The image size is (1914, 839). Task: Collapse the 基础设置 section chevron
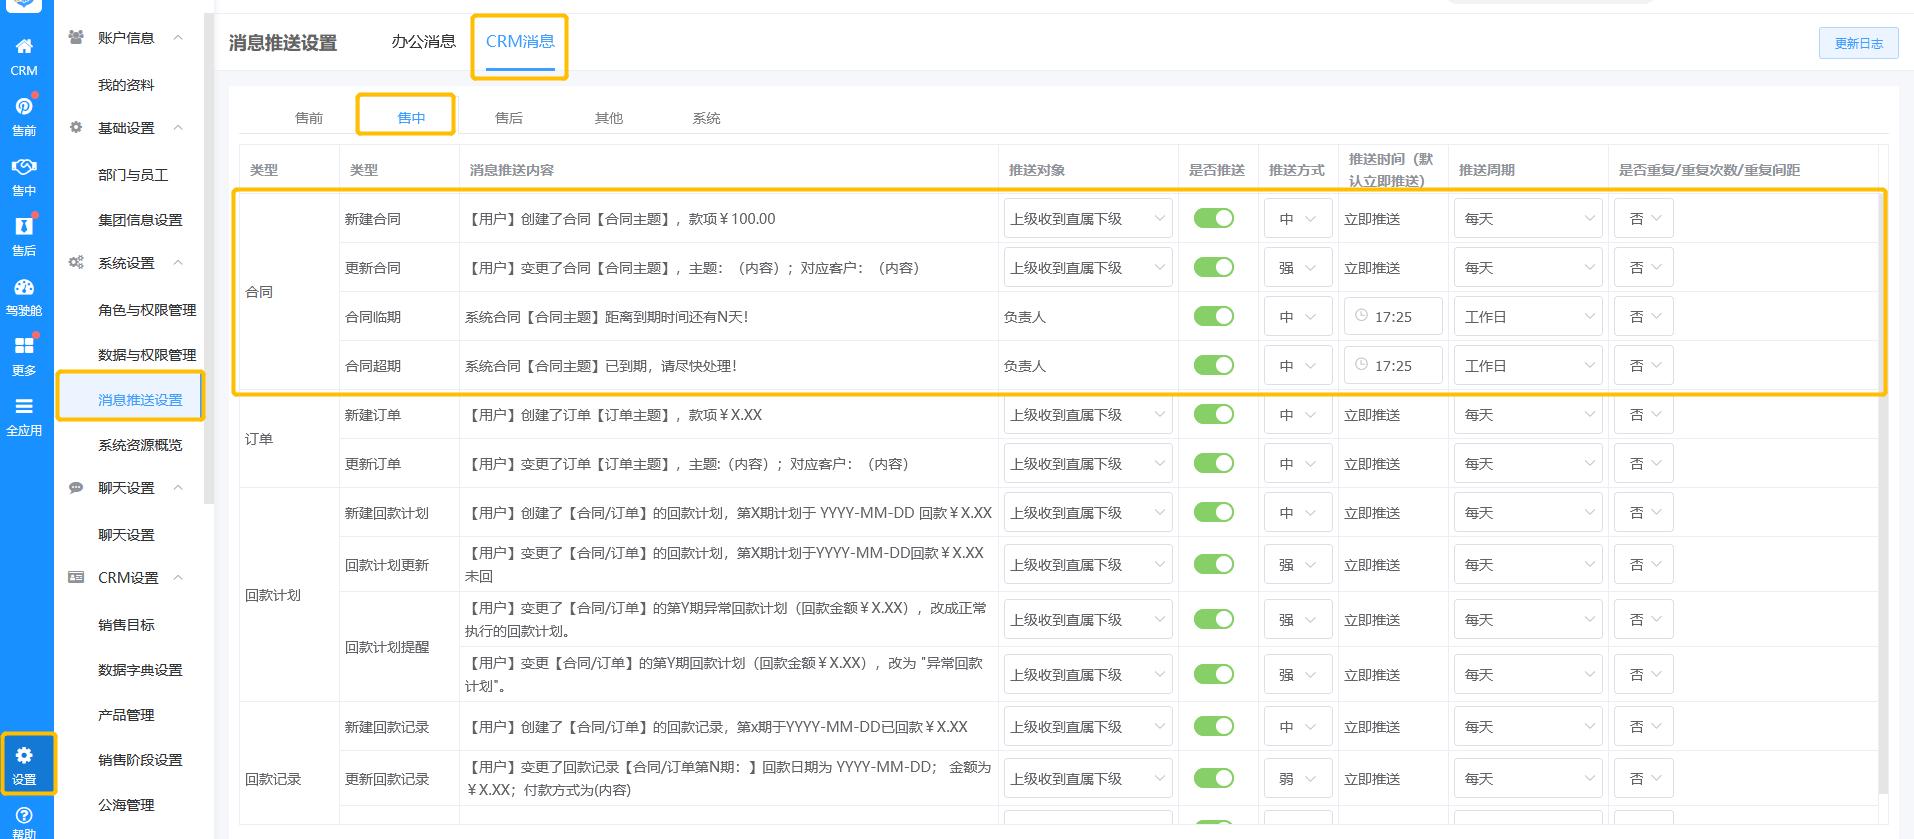coord(178,127)
